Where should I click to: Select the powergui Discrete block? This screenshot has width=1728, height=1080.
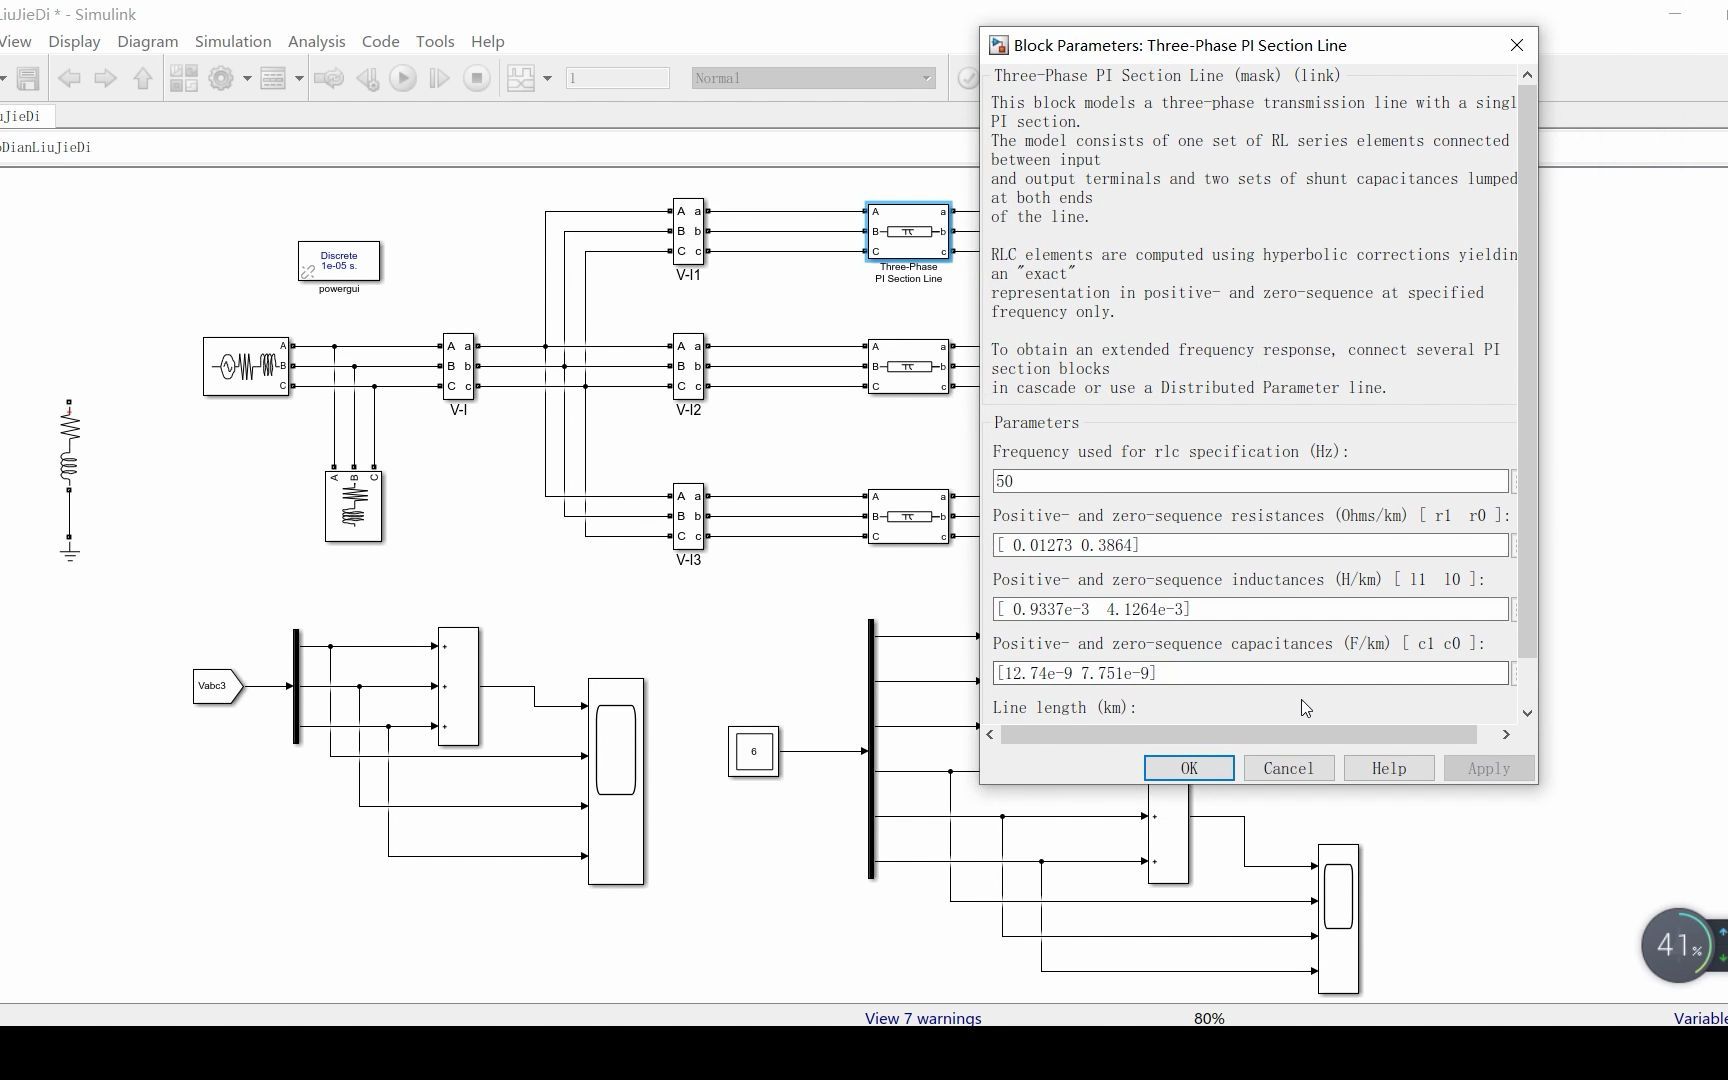pyautogui.click(x=339, y=261)
